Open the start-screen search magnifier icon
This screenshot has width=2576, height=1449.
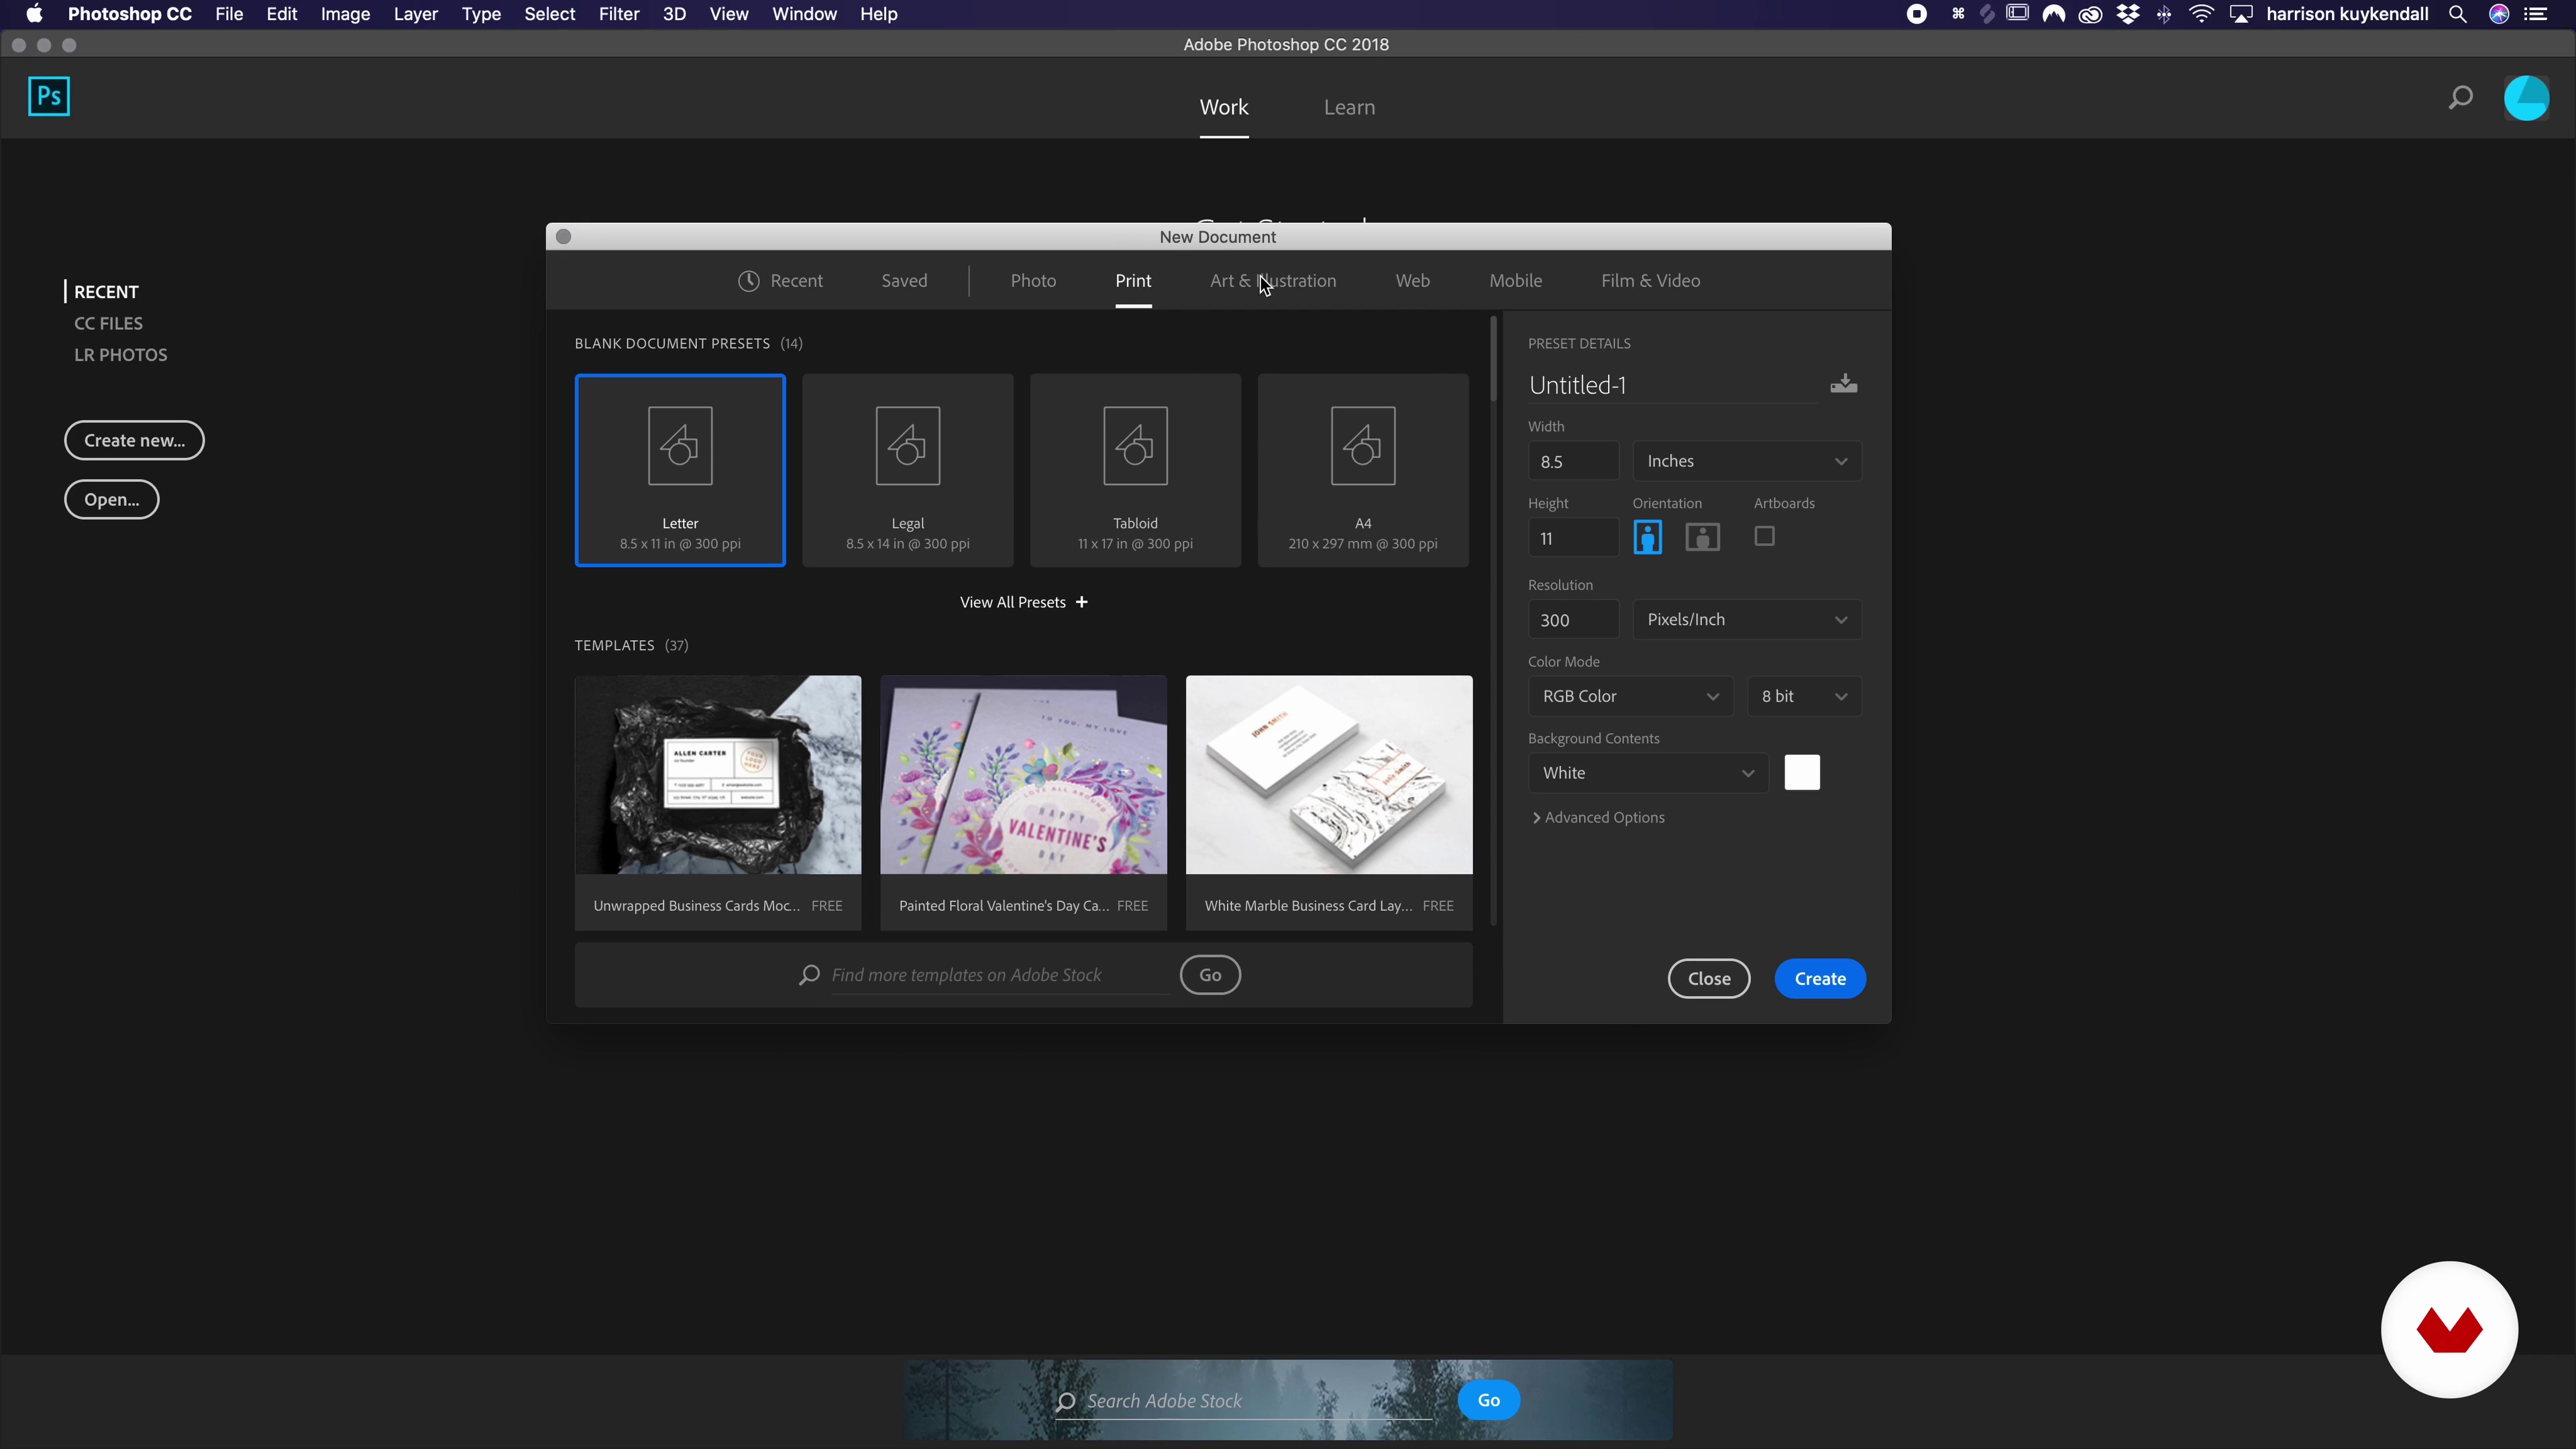pyautogui.click(x=2460, y=98)
